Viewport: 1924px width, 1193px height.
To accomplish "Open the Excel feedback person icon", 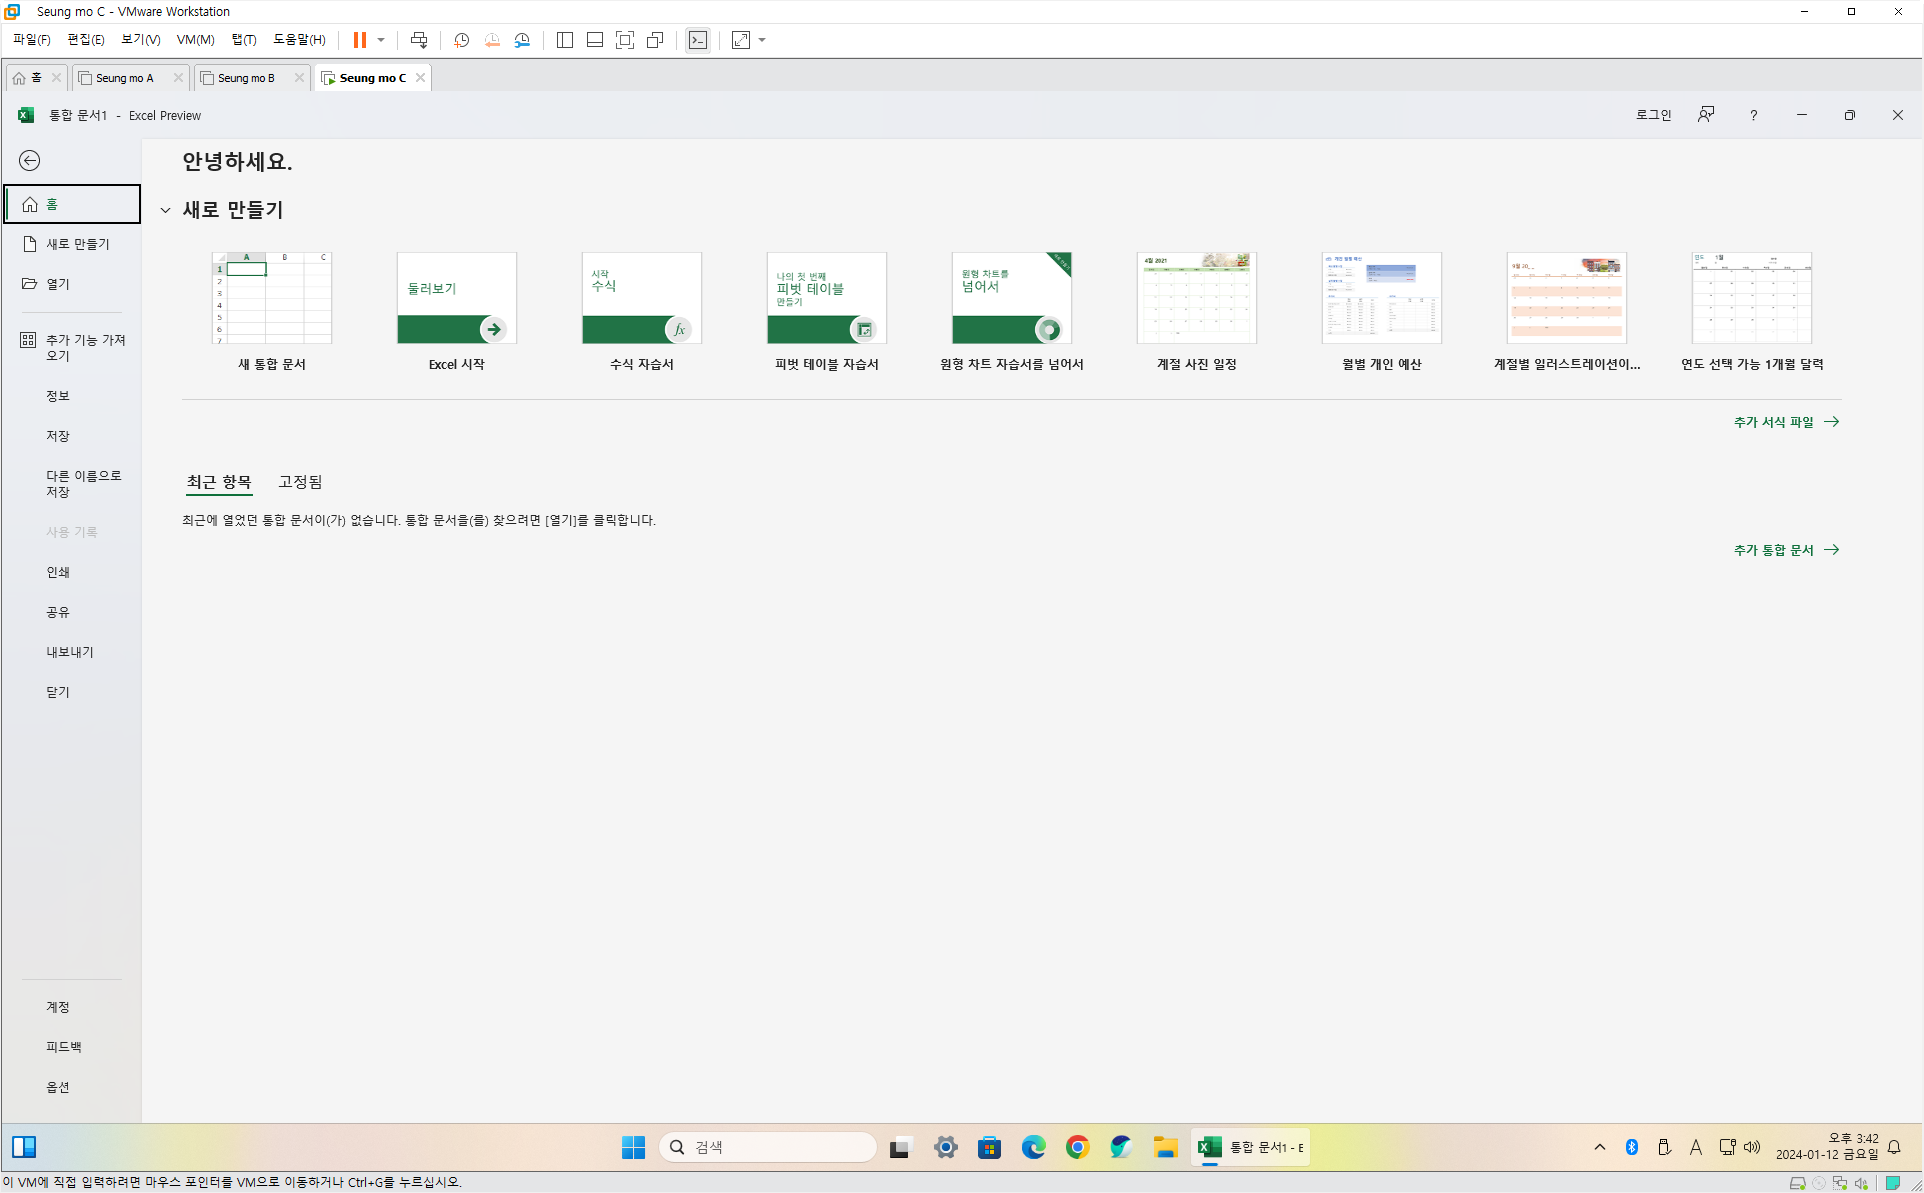I will [x=1706, y=115].
